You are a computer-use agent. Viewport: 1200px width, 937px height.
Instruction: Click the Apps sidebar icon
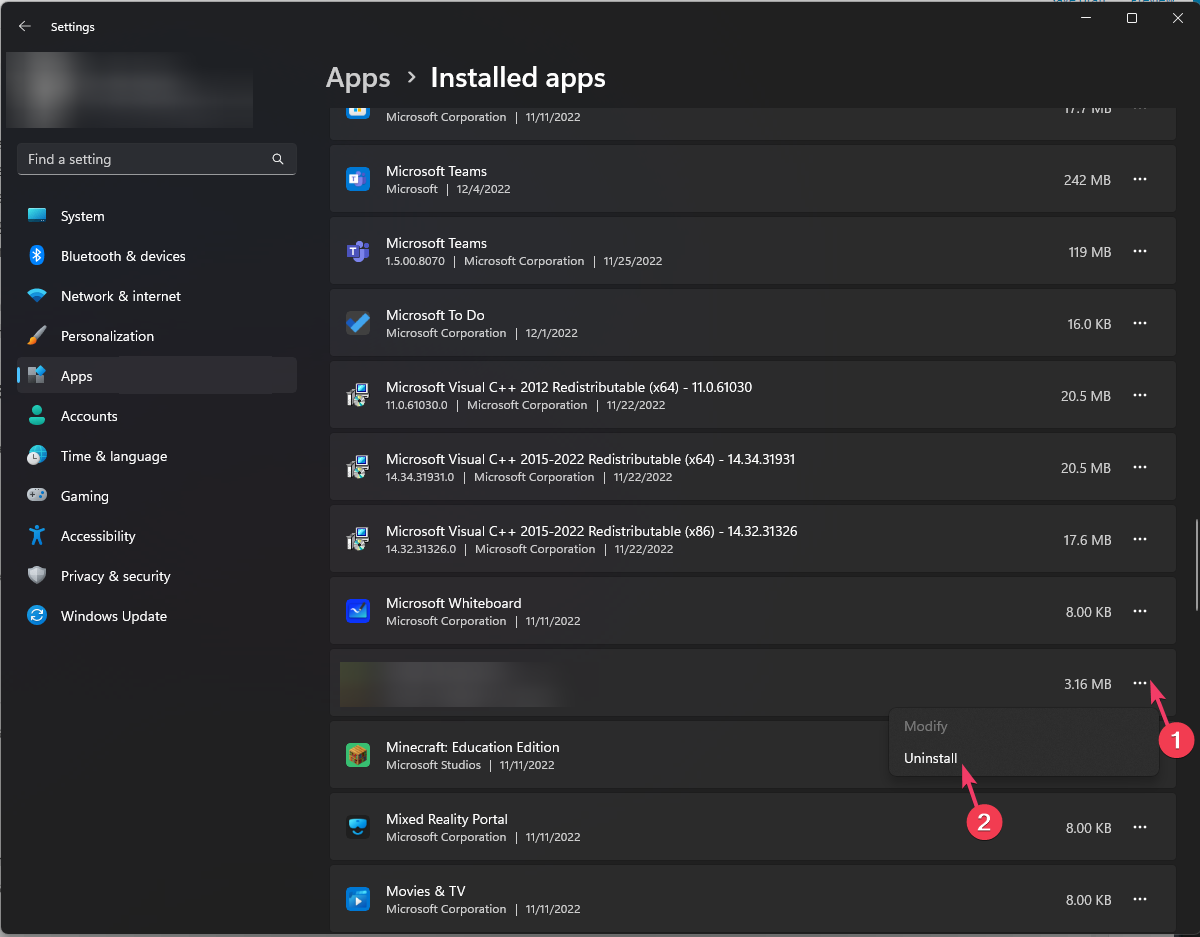[37, 376]
